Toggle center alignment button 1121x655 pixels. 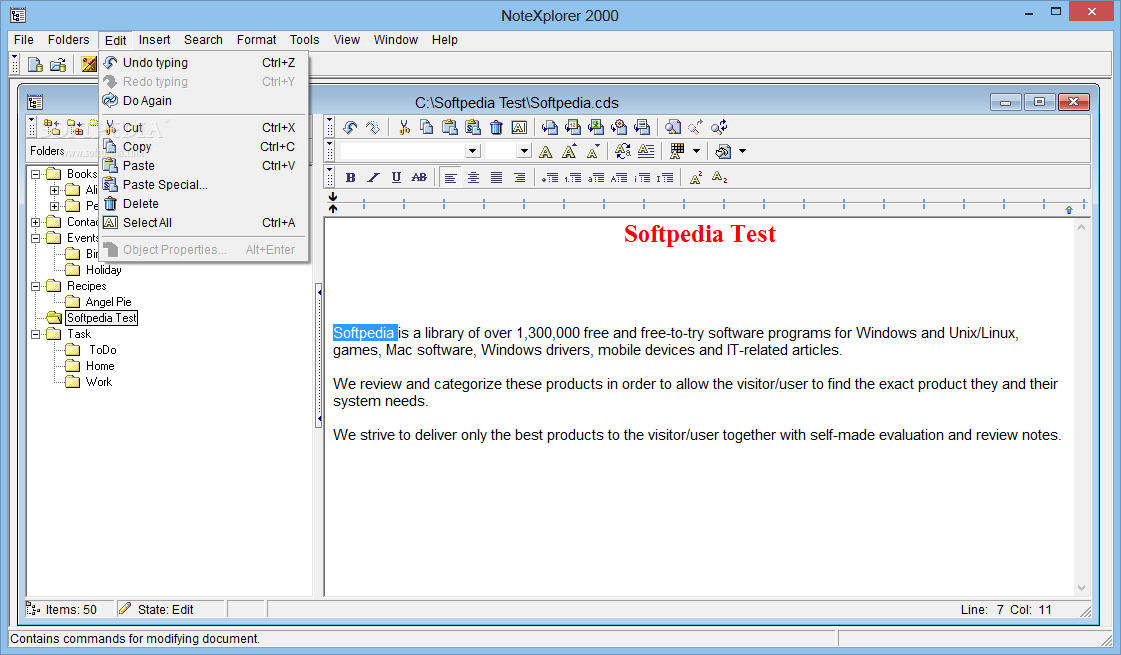click(x=473, y=177)
